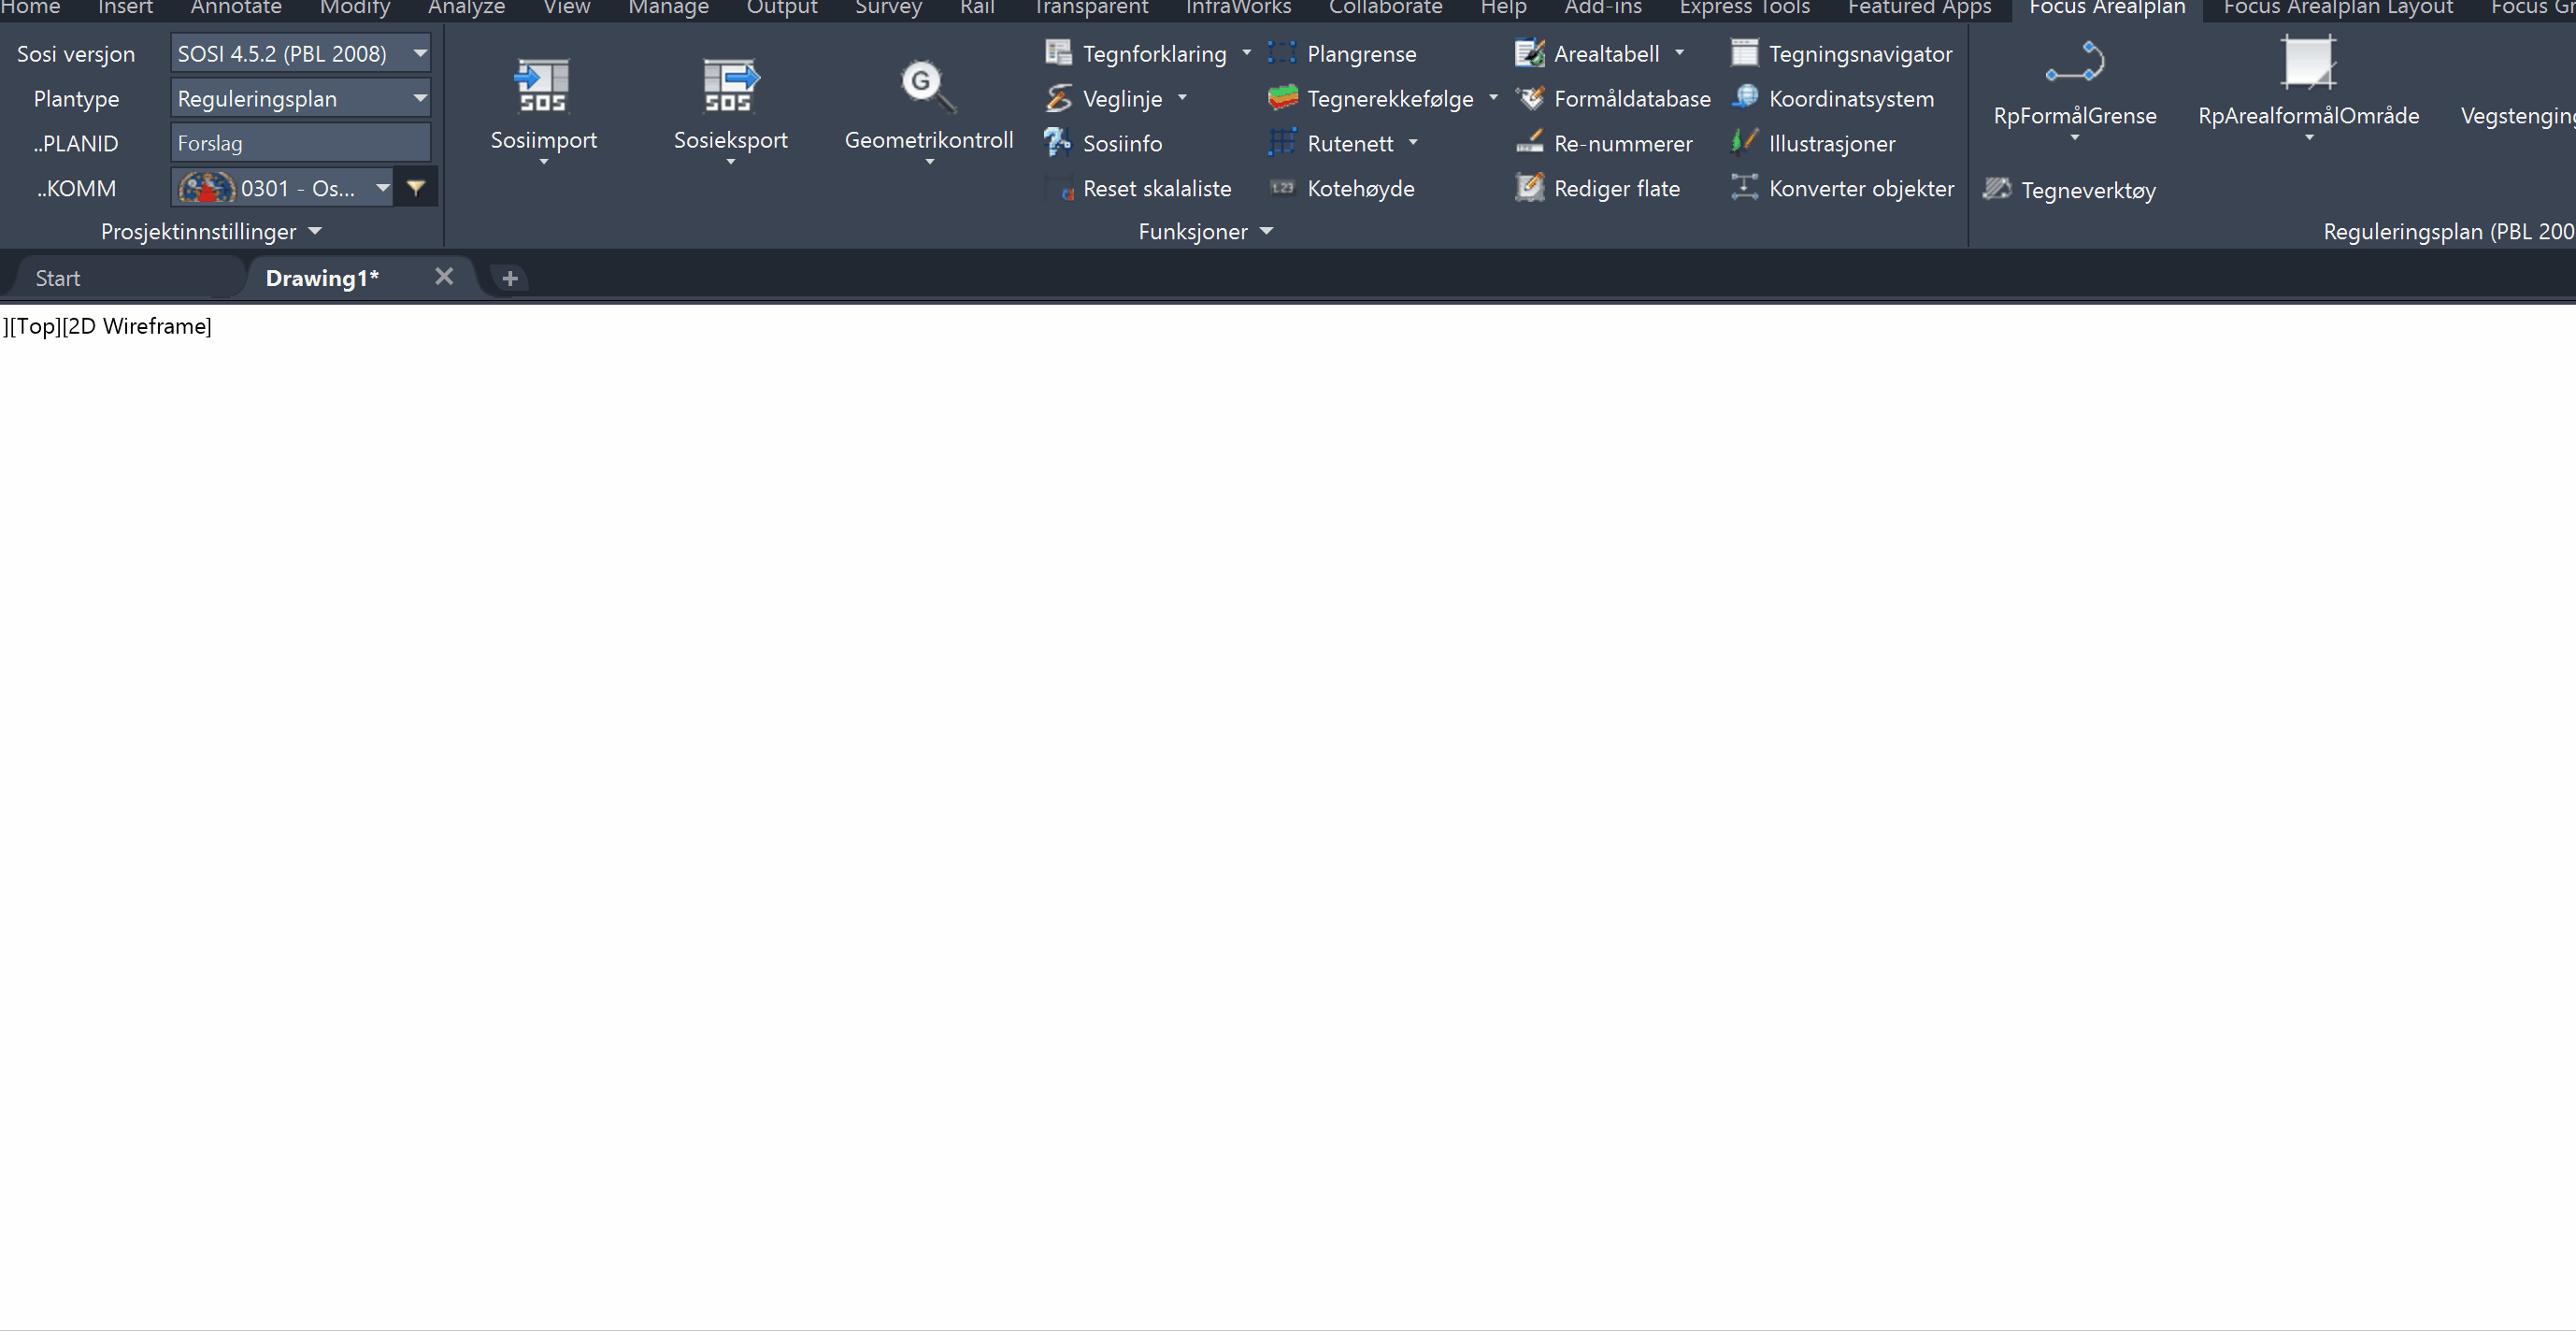Select the RpArealformålOmråde tool
The image size is (2576, 1331).
tap(2308, 63)
